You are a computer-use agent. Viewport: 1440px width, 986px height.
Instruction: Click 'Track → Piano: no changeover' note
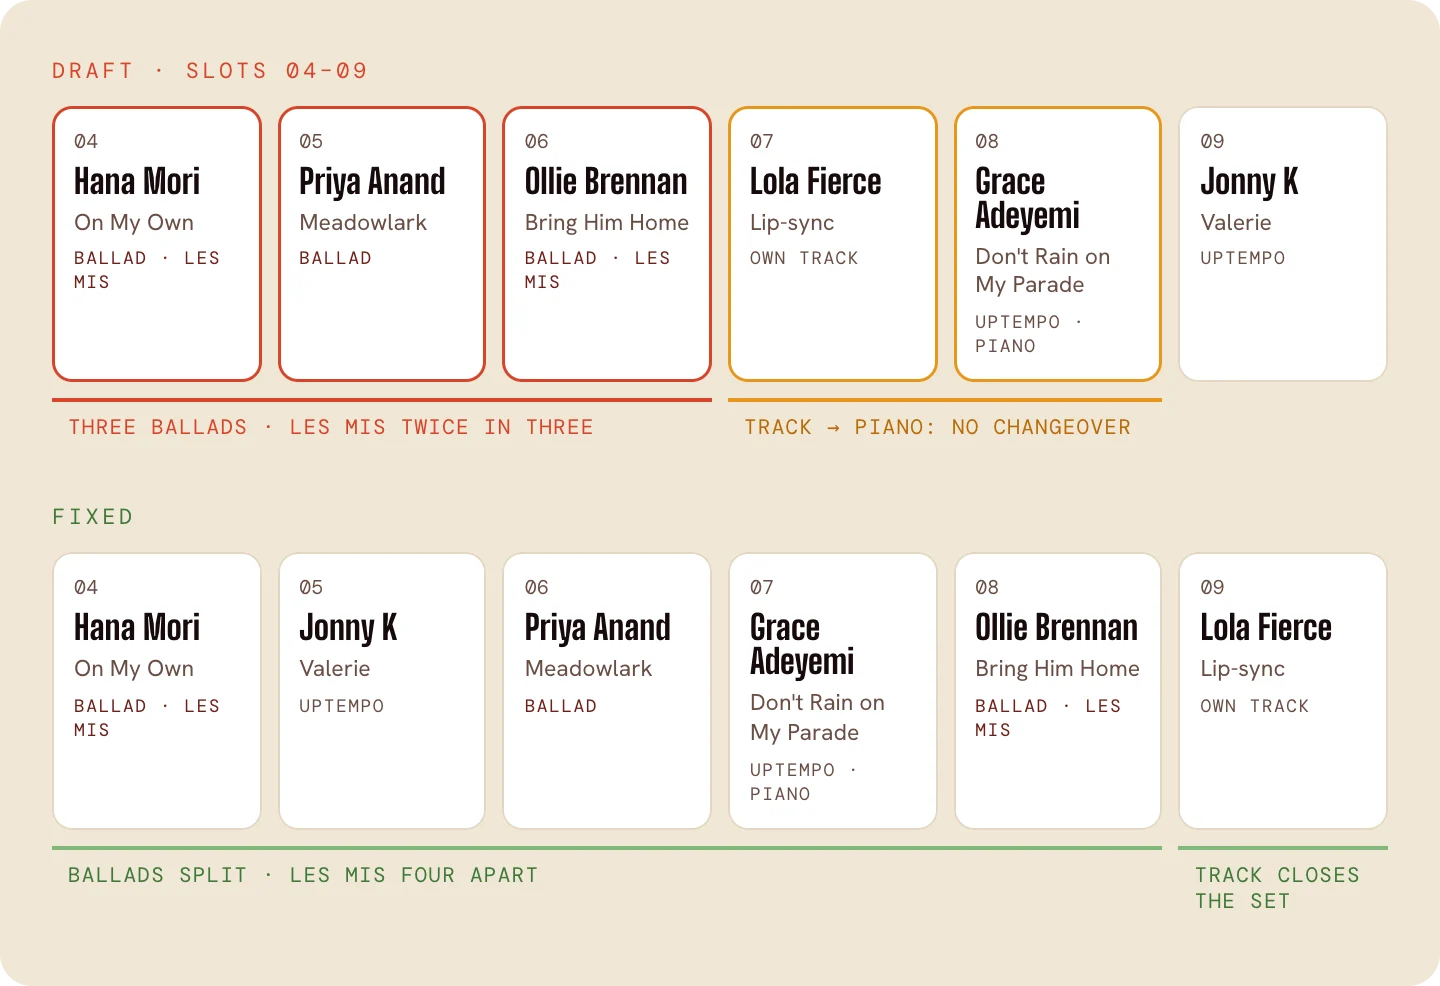click(x=938, y=427)
